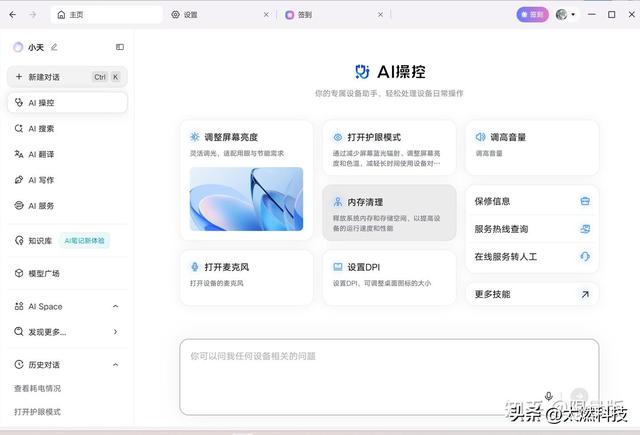Open 模型广场 in the sidebar
The image size is (640, 435).
coord(43,273)
